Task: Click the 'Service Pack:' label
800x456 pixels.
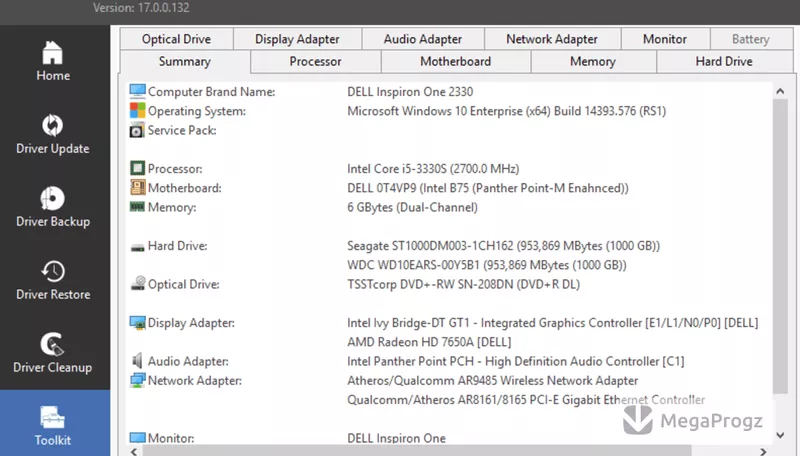Action: click(182, 131)
